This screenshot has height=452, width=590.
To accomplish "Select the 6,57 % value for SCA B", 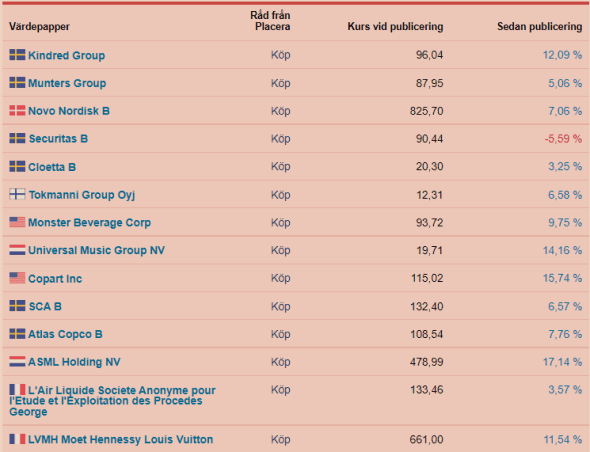I will 565,306.
